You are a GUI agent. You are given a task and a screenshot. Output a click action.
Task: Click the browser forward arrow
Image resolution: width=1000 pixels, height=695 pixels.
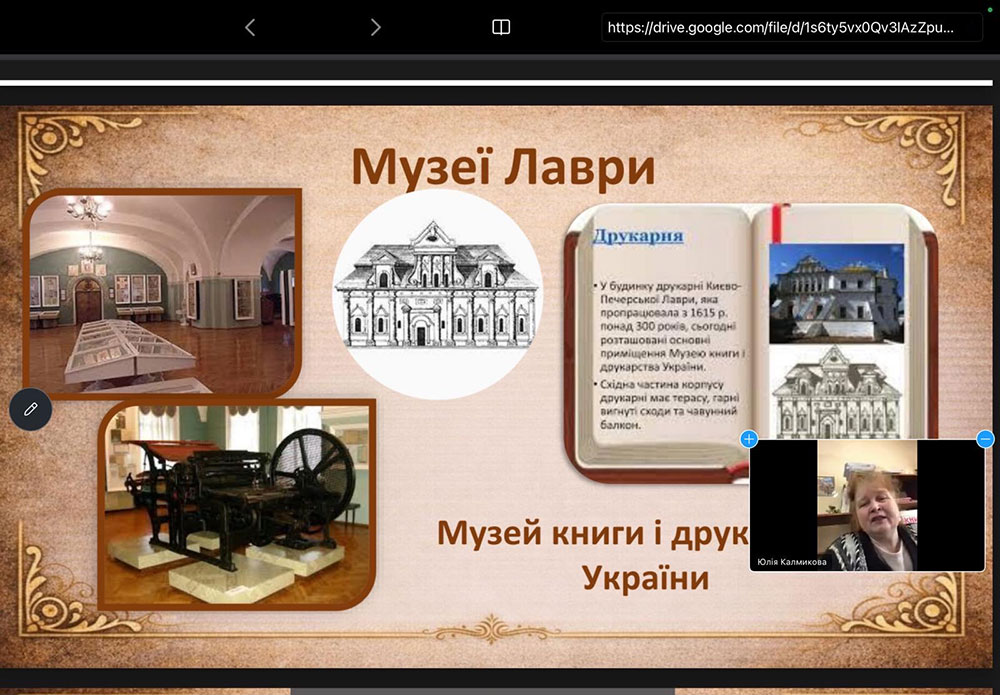coord(375,28)
